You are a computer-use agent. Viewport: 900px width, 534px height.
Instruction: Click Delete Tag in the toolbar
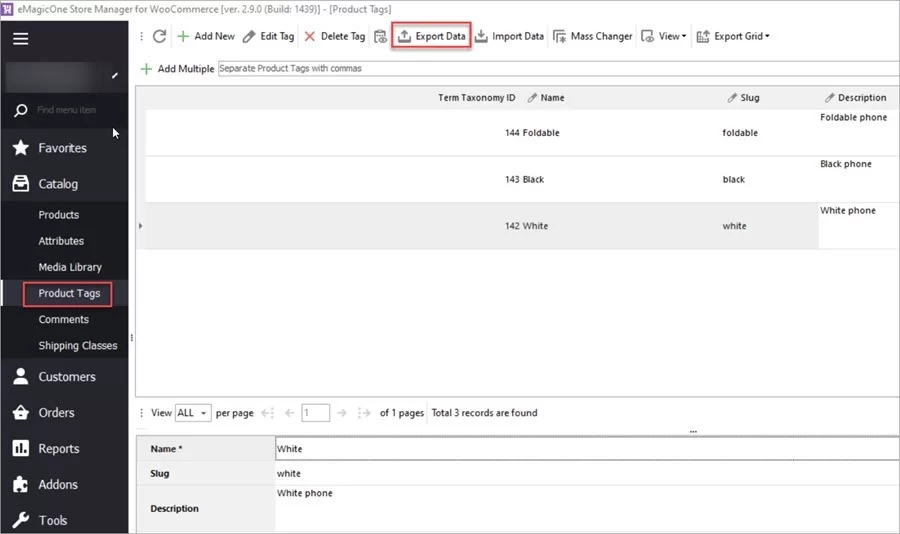point(334,36)
